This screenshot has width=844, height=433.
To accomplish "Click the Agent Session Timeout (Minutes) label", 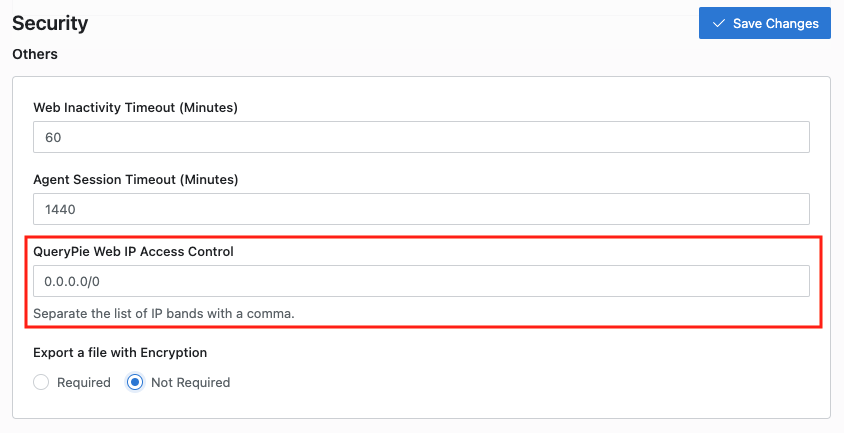I will [x=136, y=179].
